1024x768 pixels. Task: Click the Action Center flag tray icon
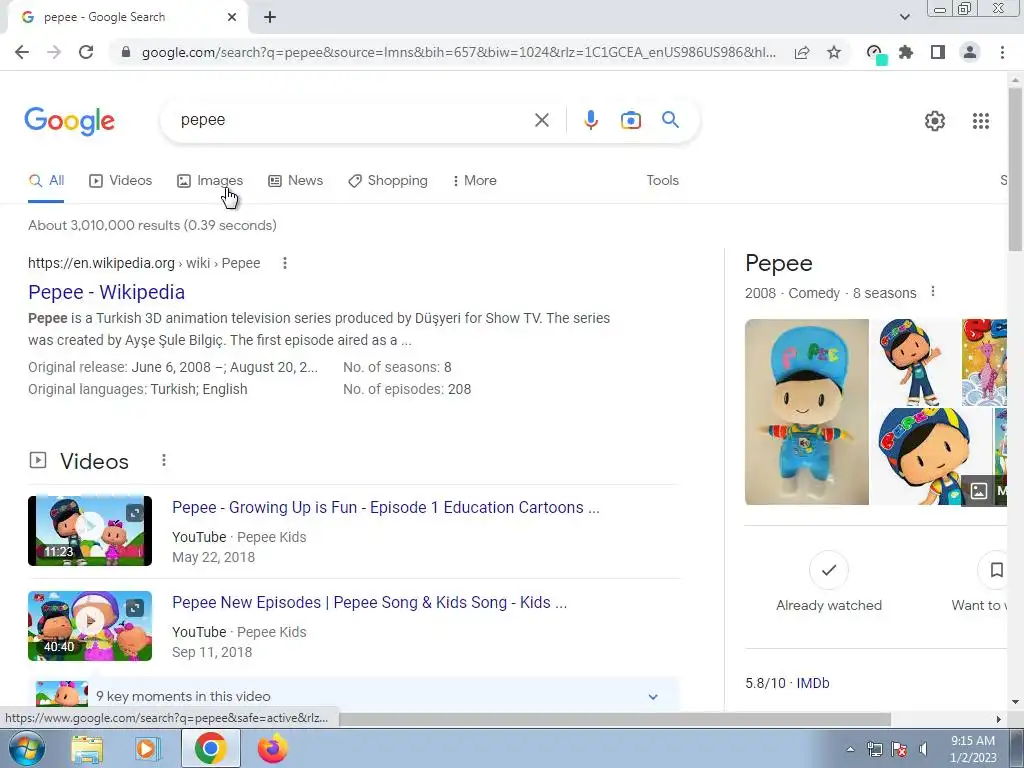tap(899, 750)
